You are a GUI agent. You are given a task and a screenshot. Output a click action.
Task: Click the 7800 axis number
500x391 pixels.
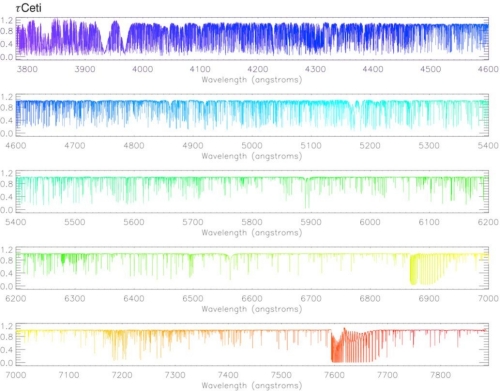(x=441, y=375)
